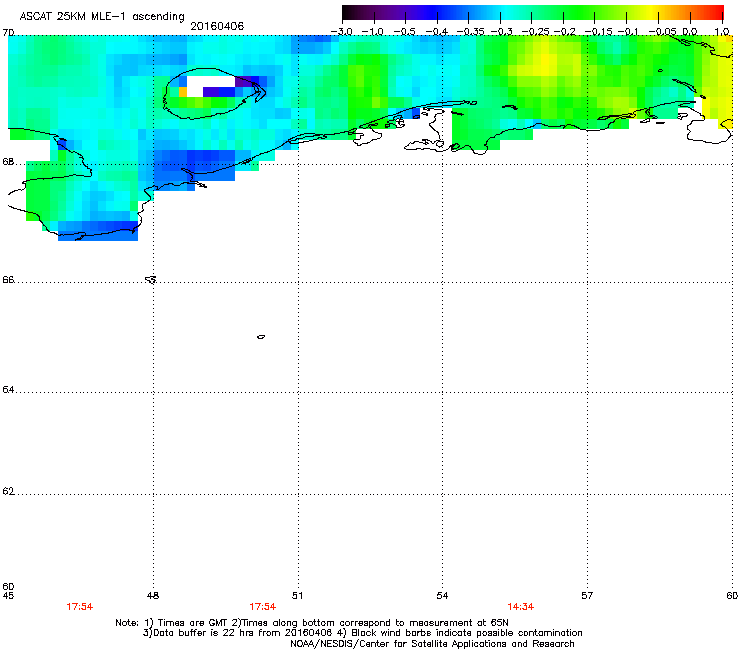Click the -3.0 color bar label
The image size is (740, 650).
(342, 32)
